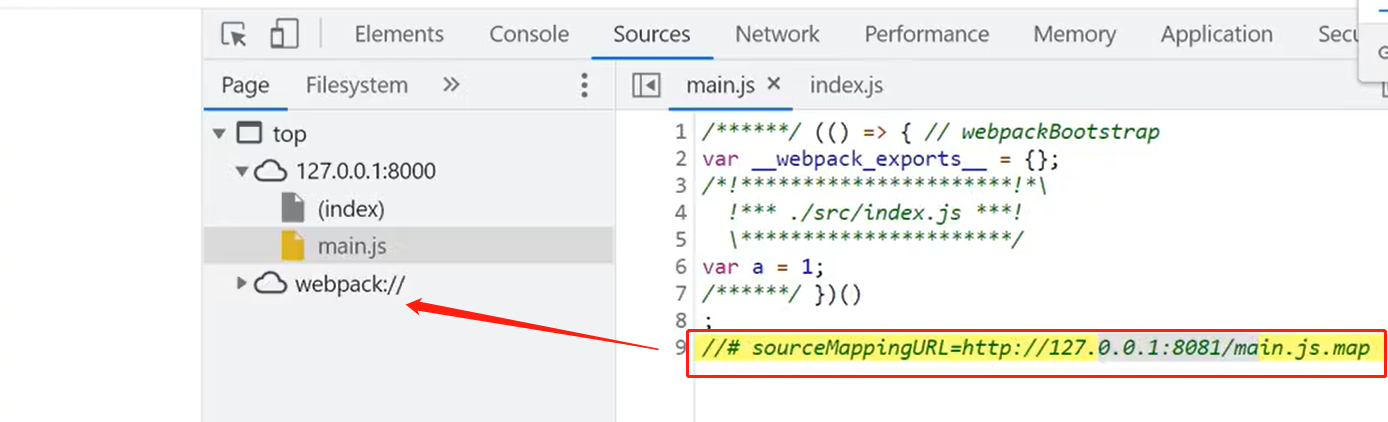The image size is (1388, 422).
Task: Open the (index) file in navigator
Action: pos(351,209)
